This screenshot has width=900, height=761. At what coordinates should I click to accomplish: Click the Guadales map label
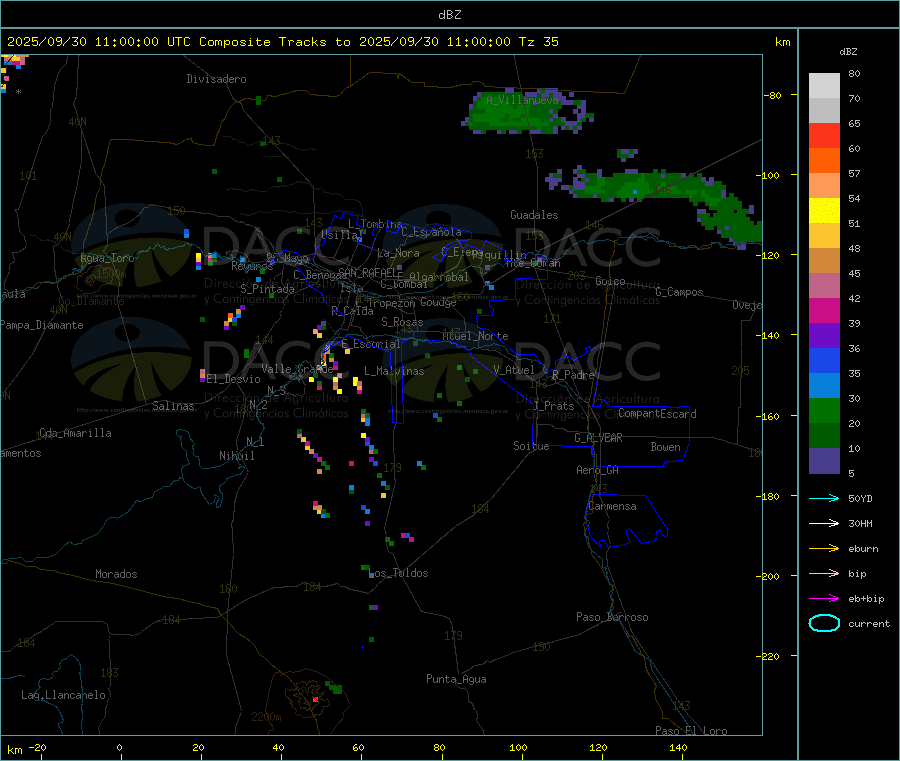point(534,215)
